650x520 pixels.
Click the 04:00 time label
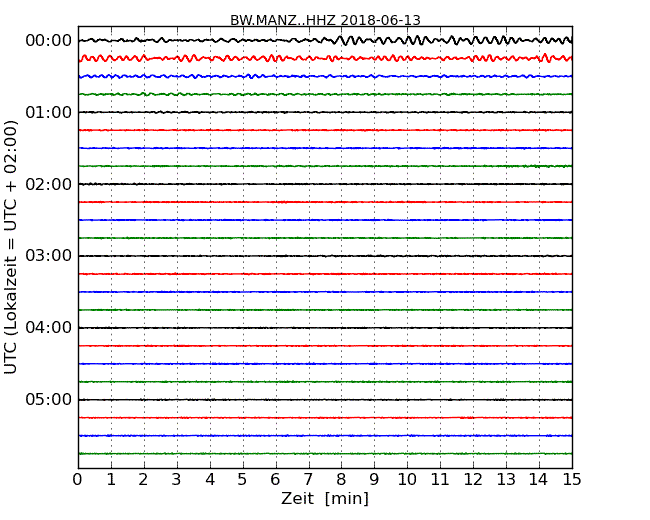point(49,328)
